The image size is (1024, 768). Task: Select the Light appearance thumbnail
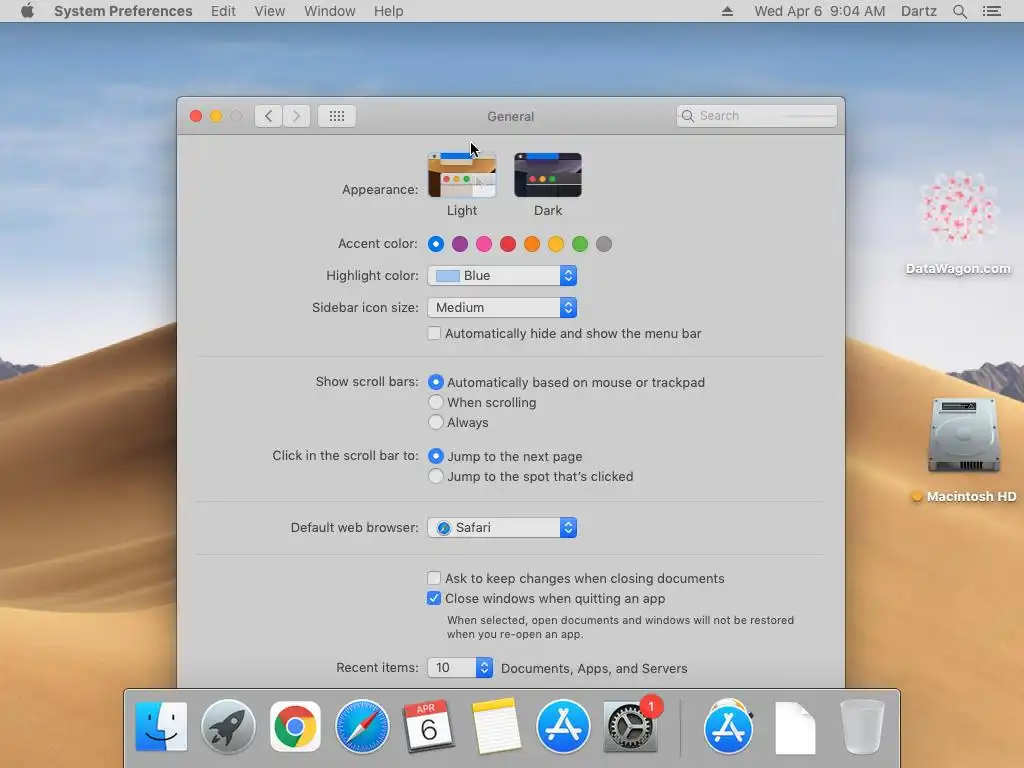(462, 175)
